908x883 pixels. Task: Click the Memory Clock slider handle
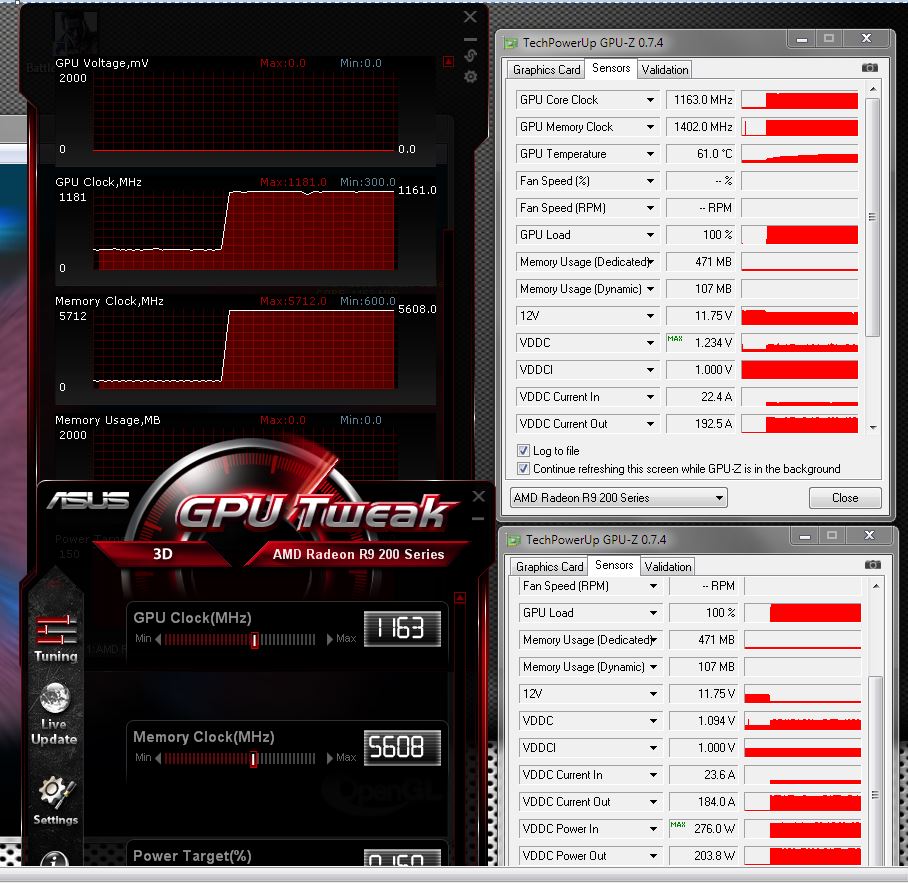[x=253, y=759]
